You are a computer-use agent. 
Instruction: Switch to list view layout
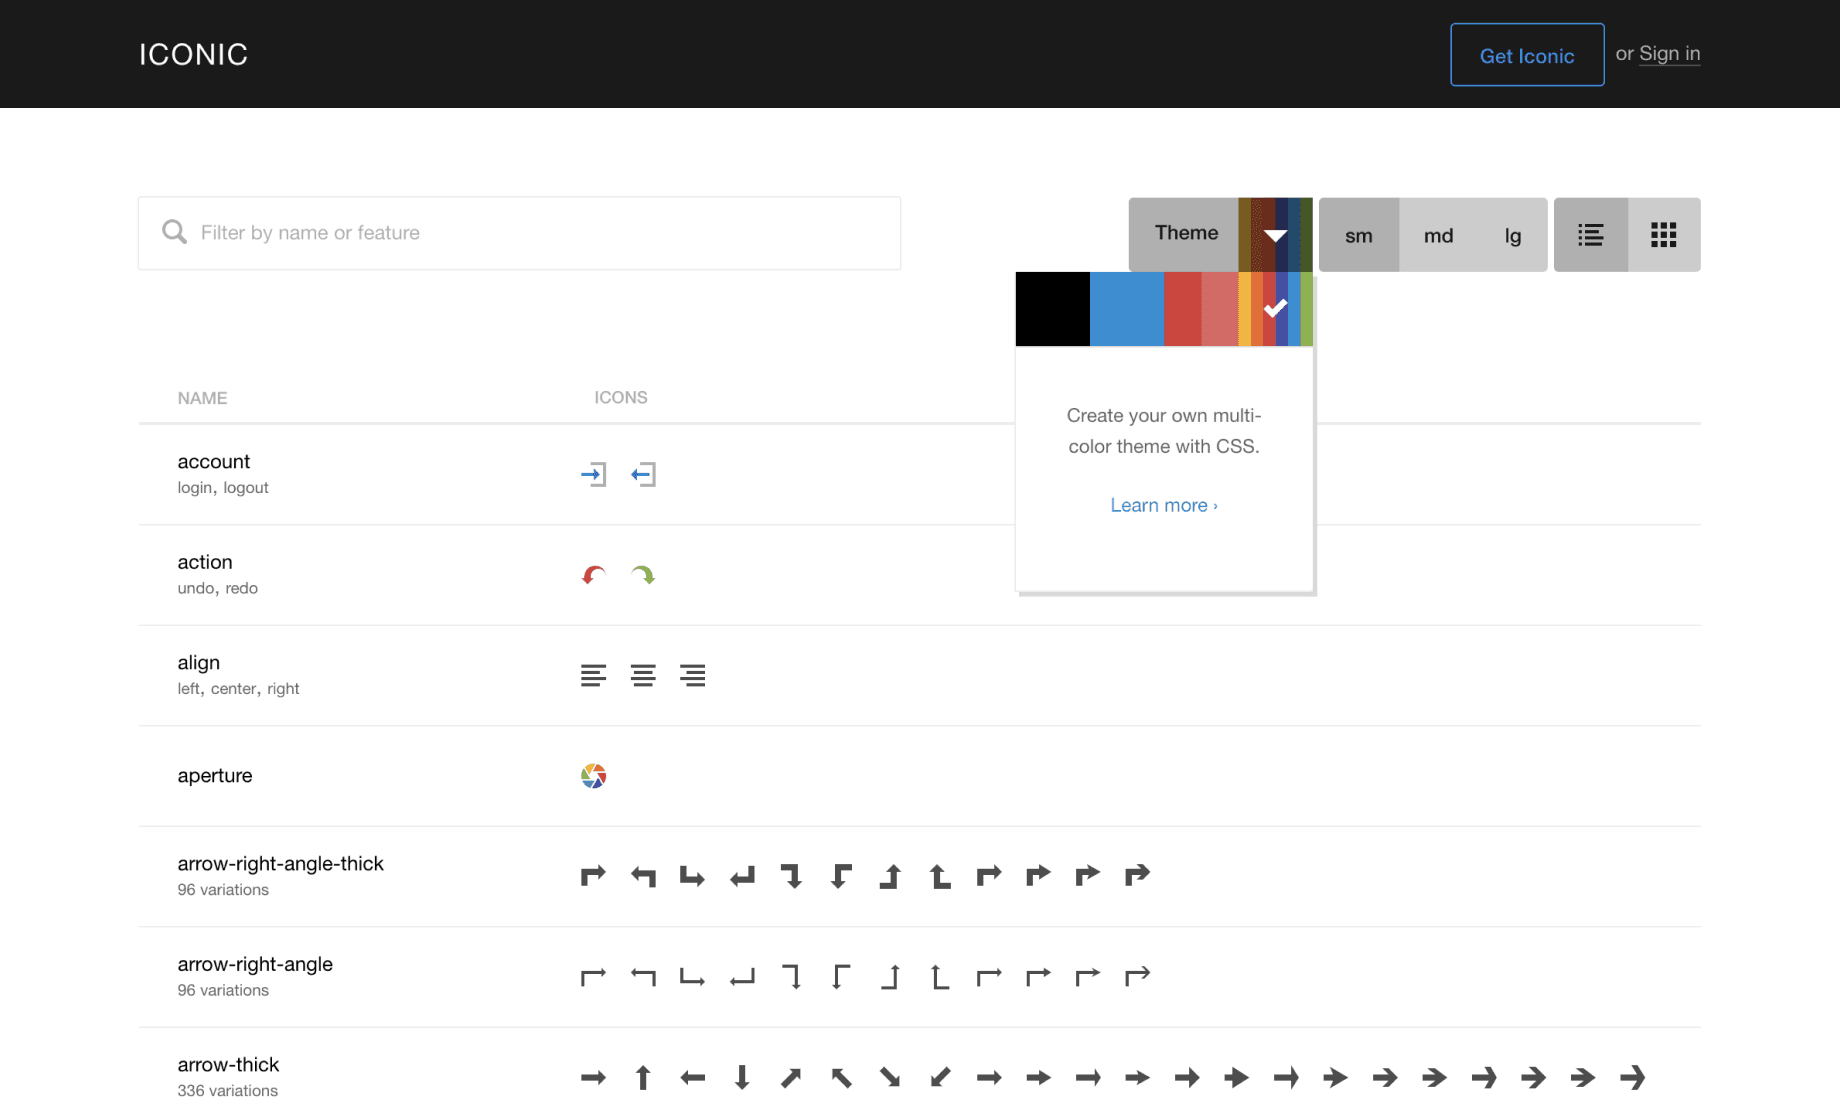point(1590,235)
